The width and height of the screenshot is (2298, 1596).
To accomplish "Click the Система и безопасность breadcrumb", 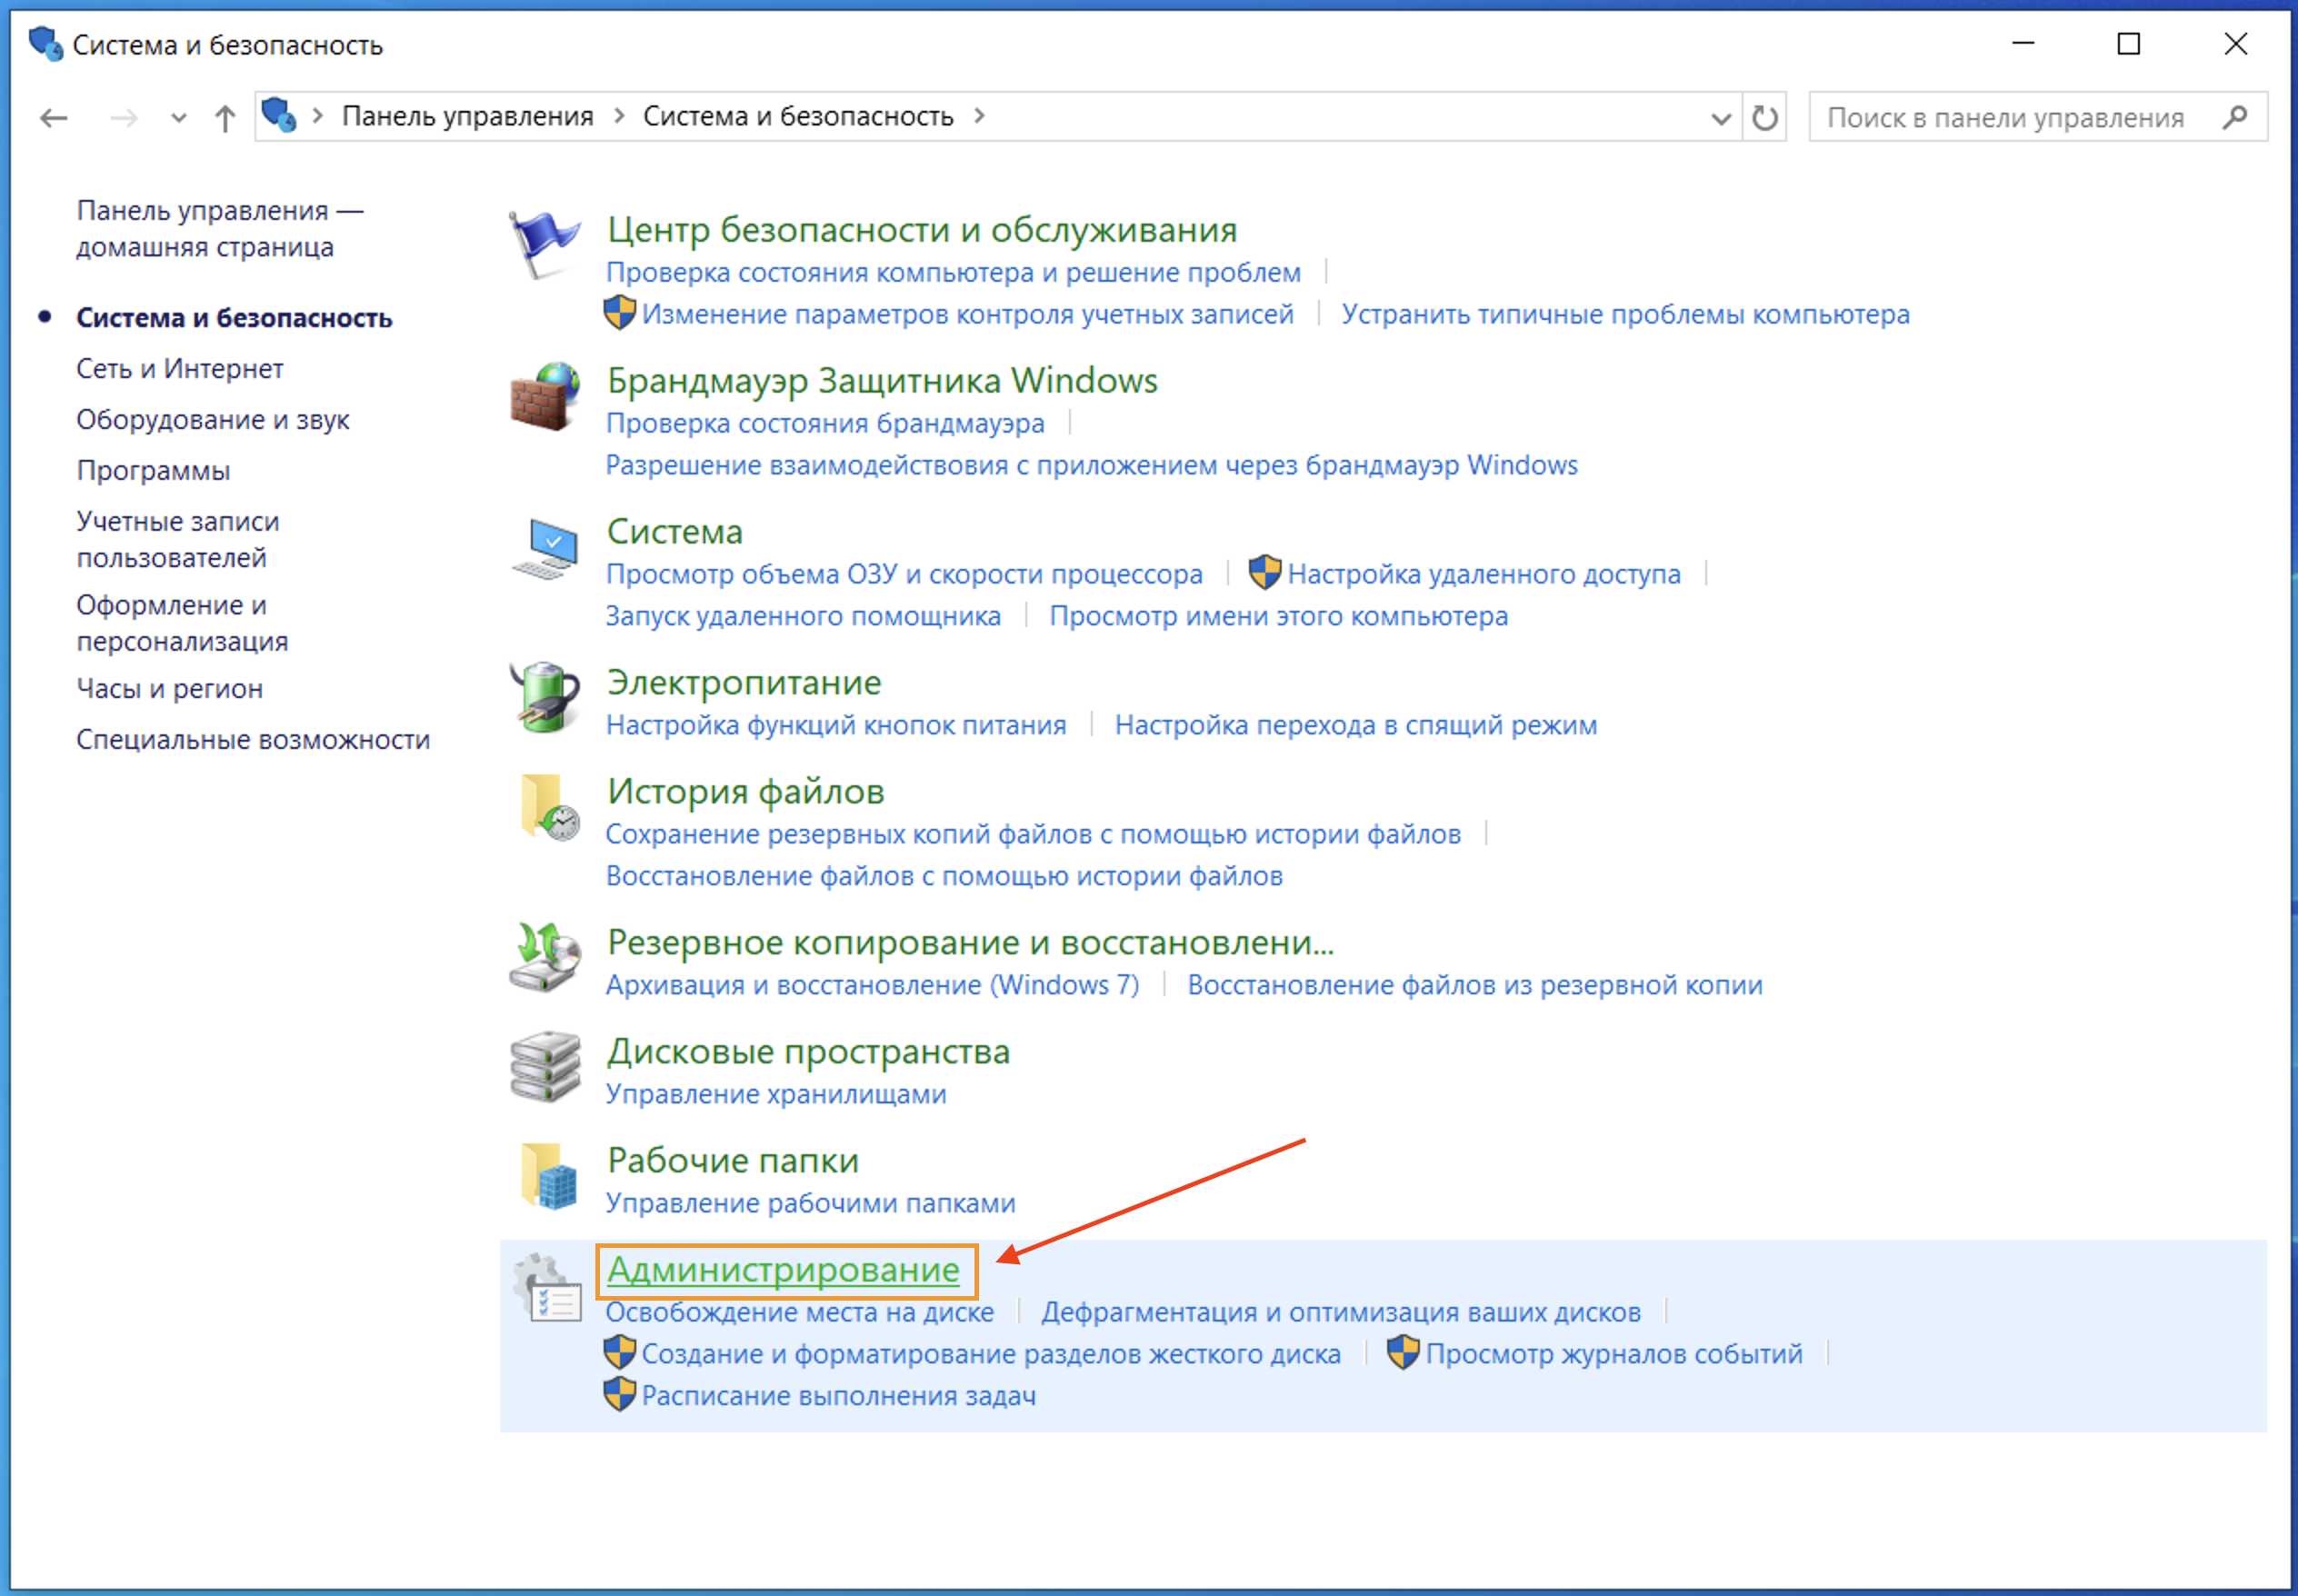I will [x=798, y=116].
